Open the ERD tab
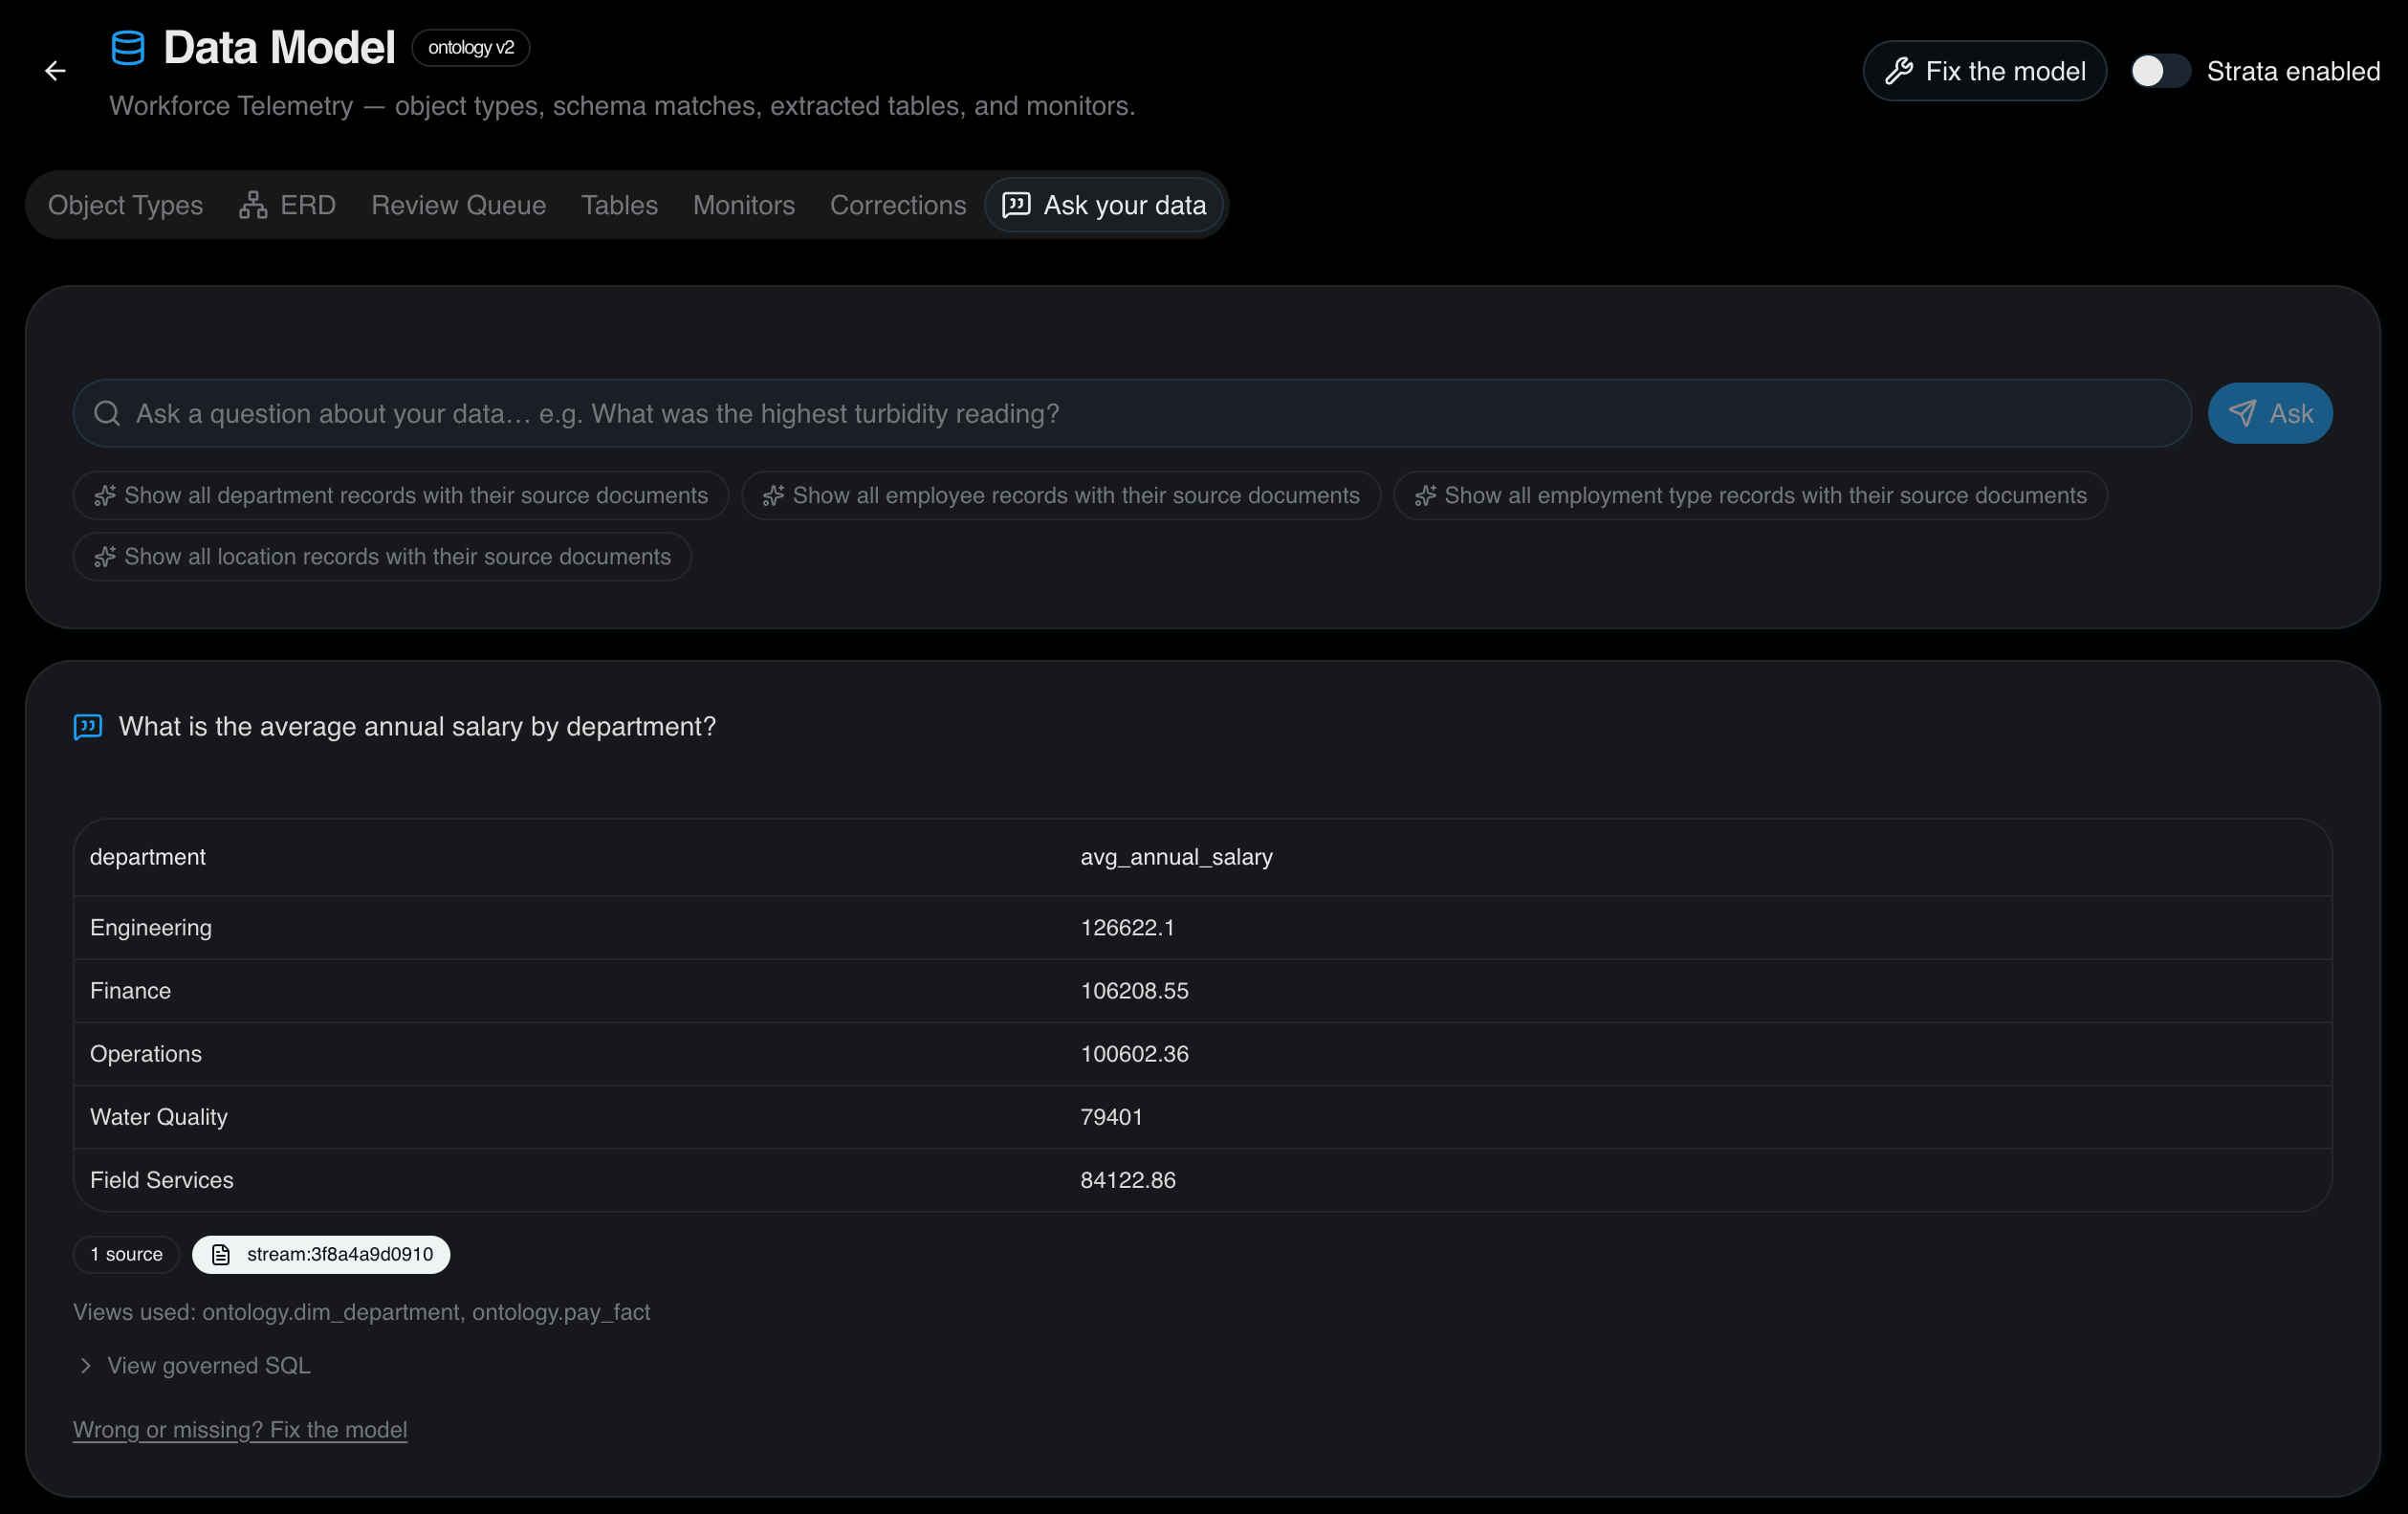This screenshot has height=1514, width=2408. click(x=287, y=205)
